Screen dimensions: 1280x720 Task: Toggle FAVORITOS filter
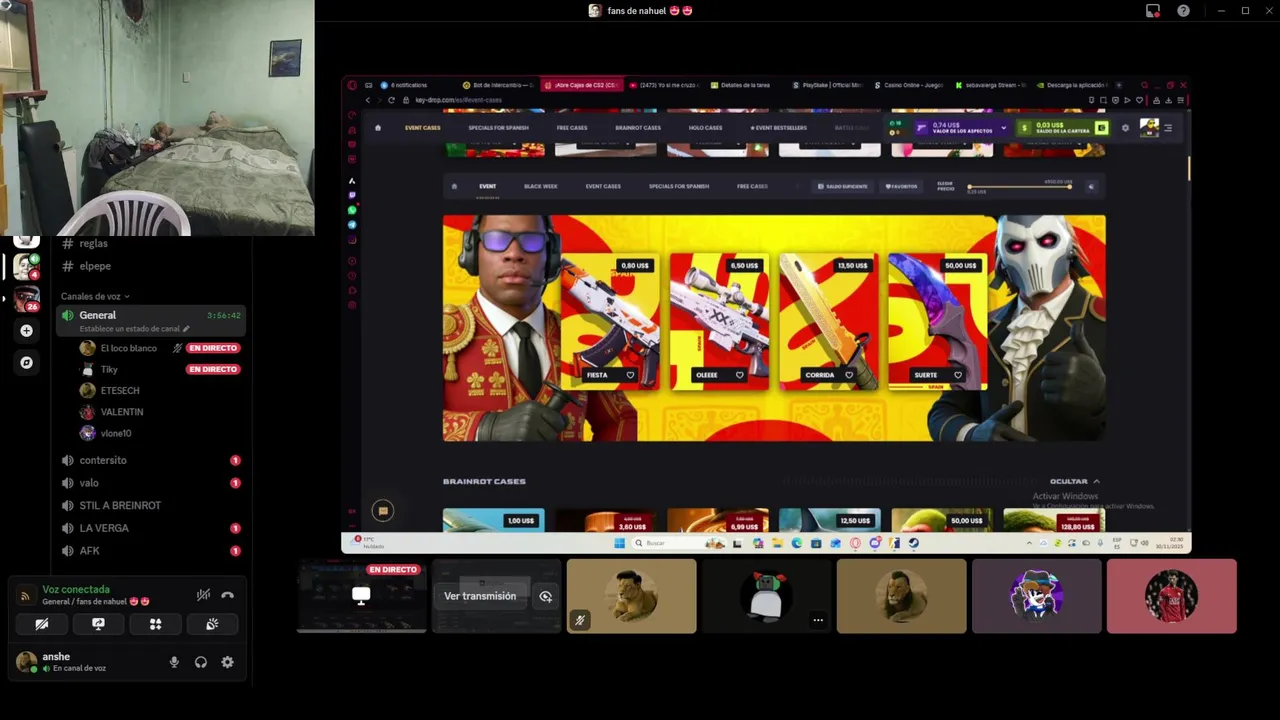(x=901, y=186)
